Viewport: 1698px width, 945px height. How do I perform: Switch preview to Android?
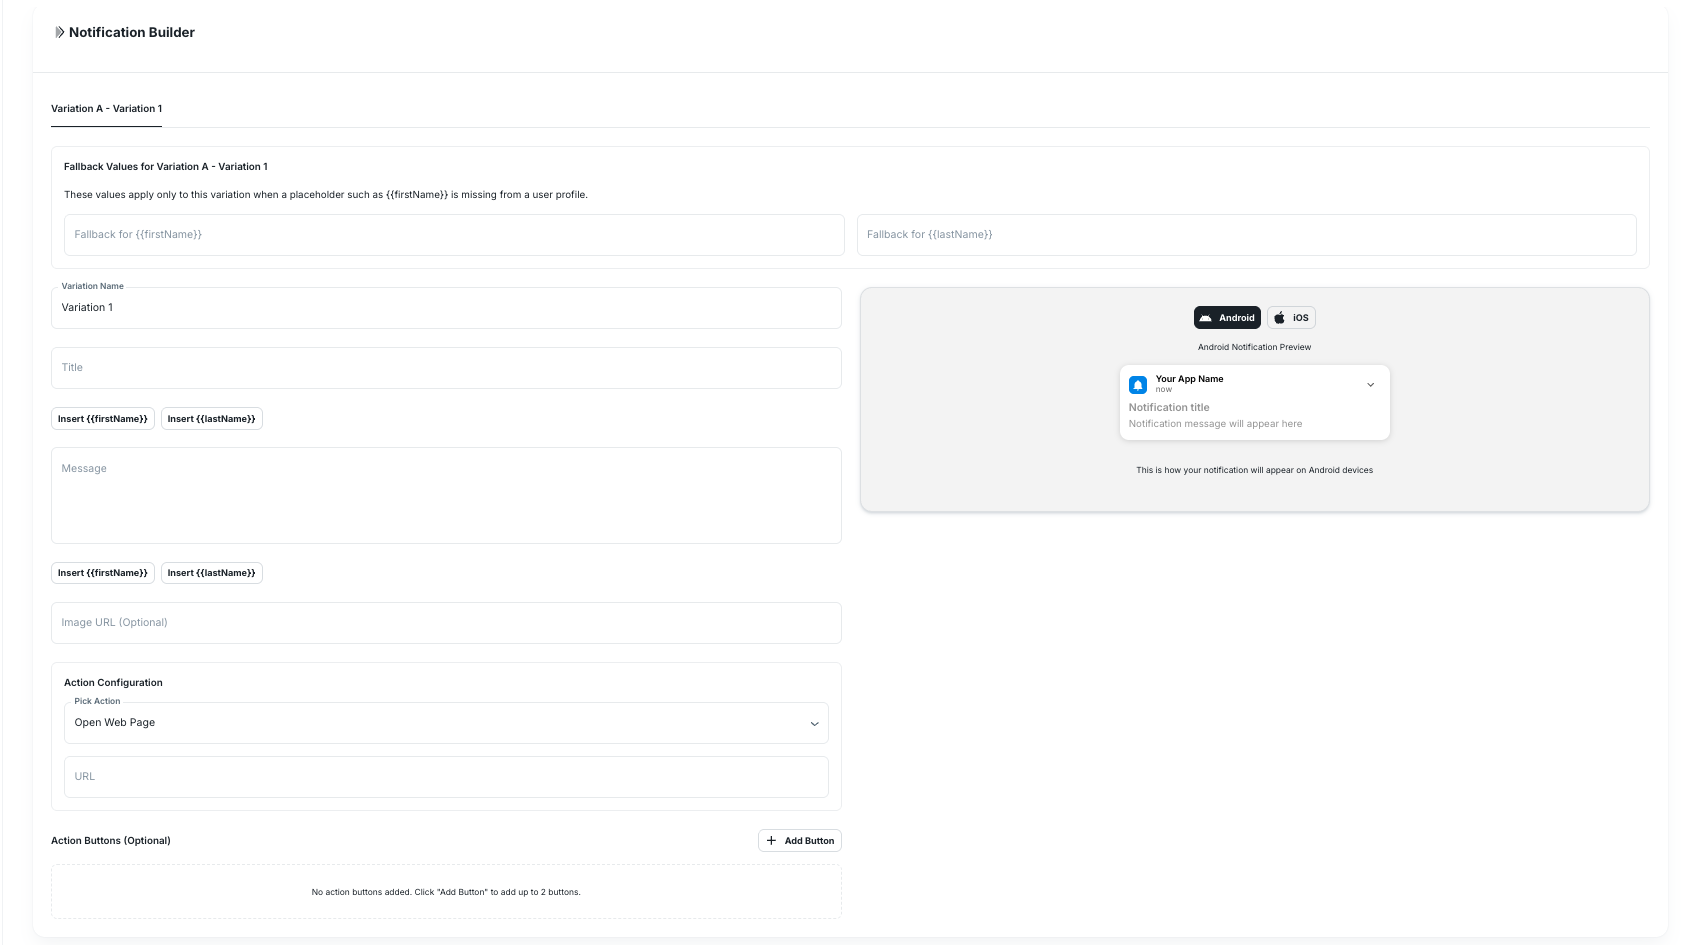[x=1227, y=318]
